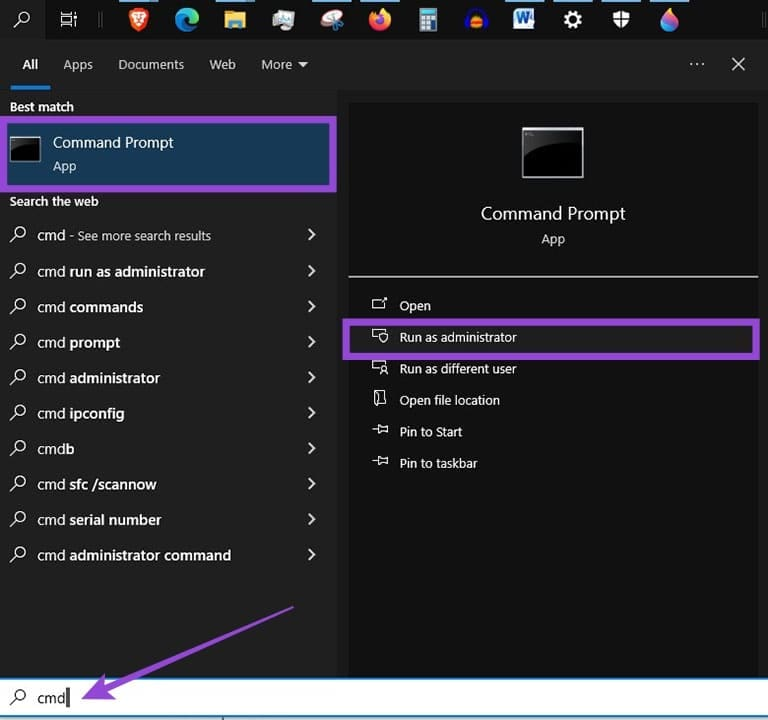
Task: Open Windows Security shield icon
Action: point(621,20)
